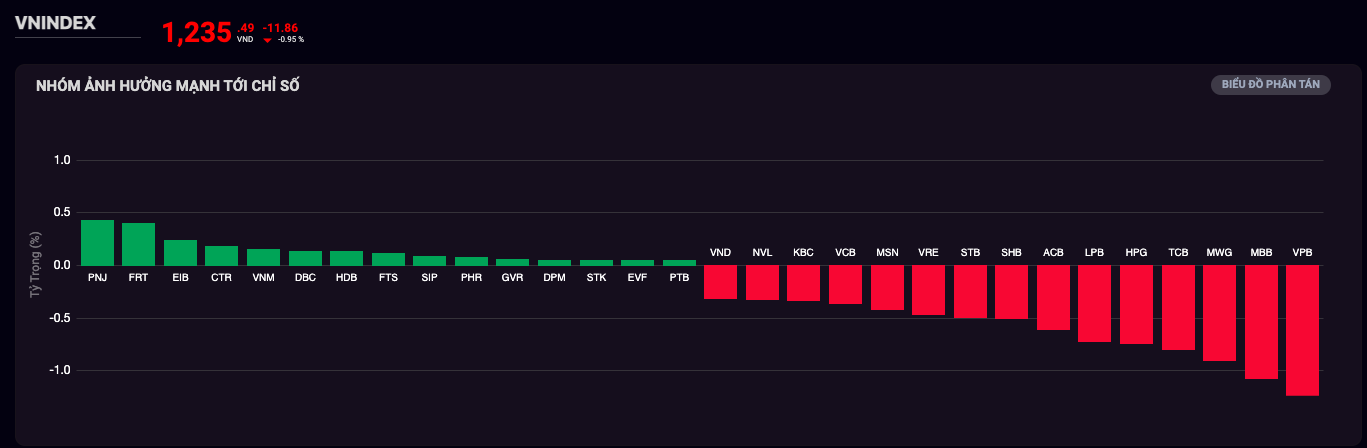Click the GVR ticker label
This screenshot has width=1367, height=448.
click(512, 277)
